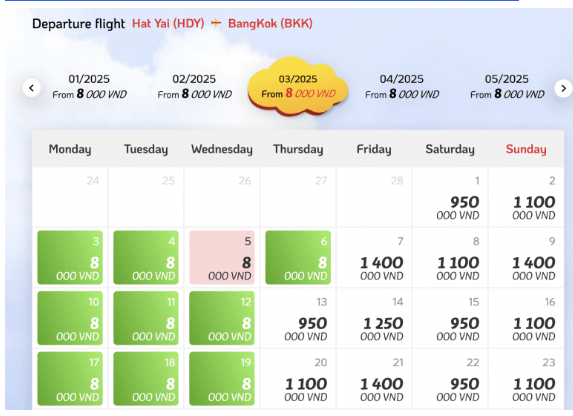Viewport: 573px width, 416px height.
Task: Pick March 3 fare at 8 000 VND
Action: pos(70,257)
